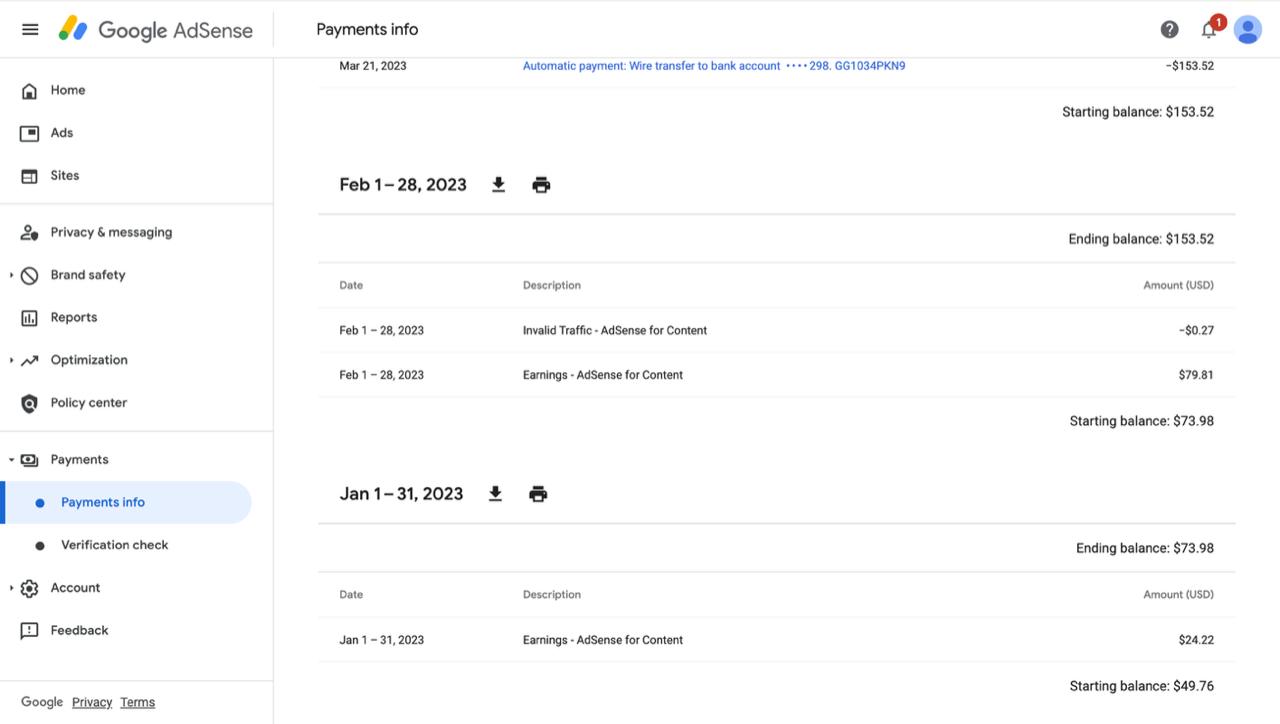Click the Mar 21, 2023 date

(373, 66)
